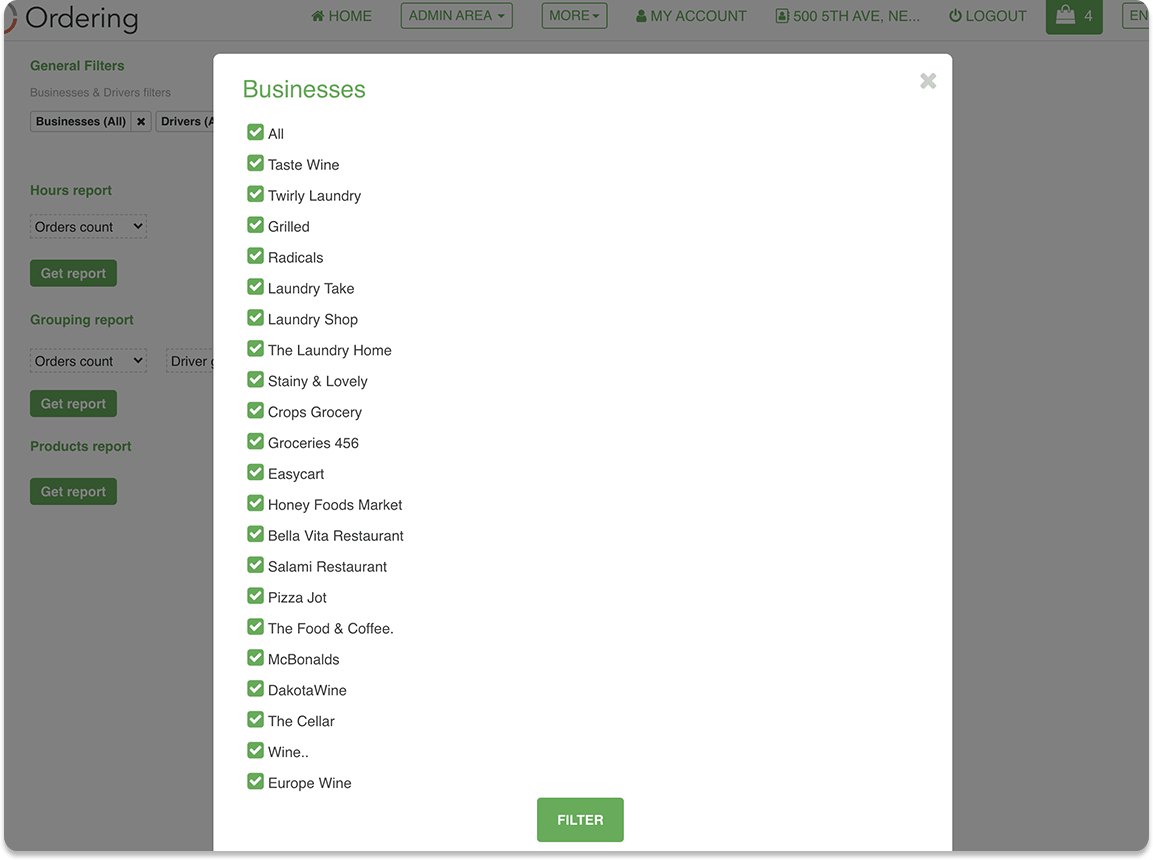
Task: Open the Businesses (All) filter tag
Action: [x=81, y=121]
